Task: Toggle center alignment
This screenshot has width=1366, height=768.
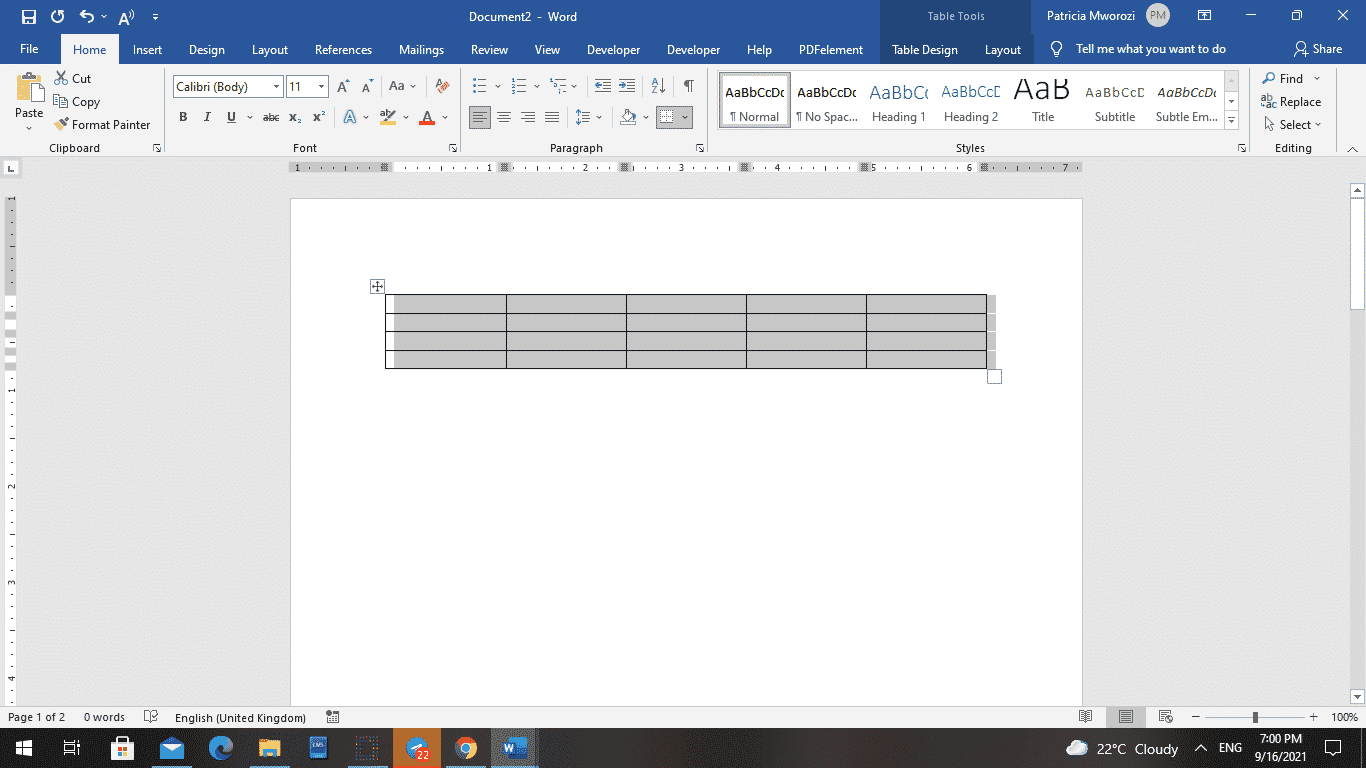Action: (x=503, y=117)
